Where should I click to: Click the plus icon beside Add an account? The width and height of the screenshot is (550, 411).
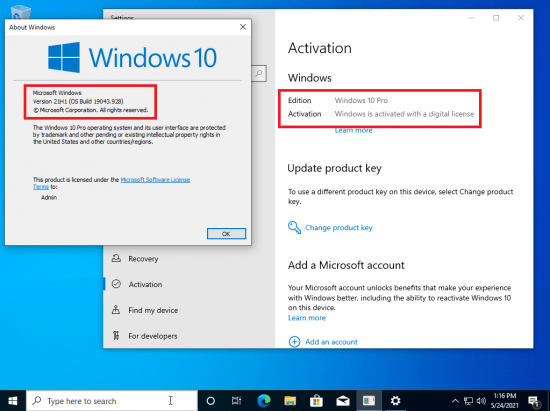click(294, 342)
